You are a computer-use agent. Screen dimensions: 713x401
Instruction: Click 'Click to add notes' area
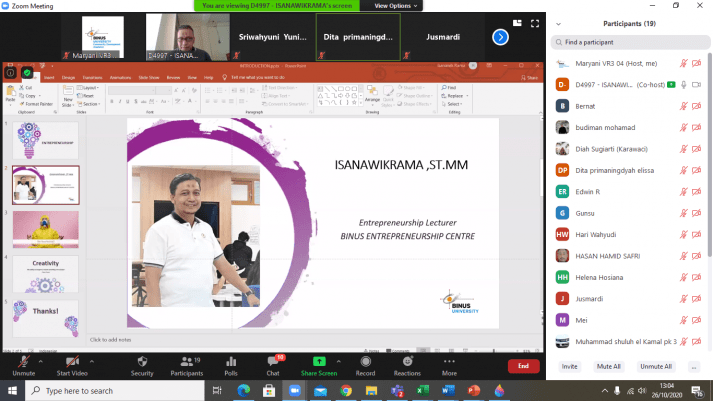click(x=110, y=340)
